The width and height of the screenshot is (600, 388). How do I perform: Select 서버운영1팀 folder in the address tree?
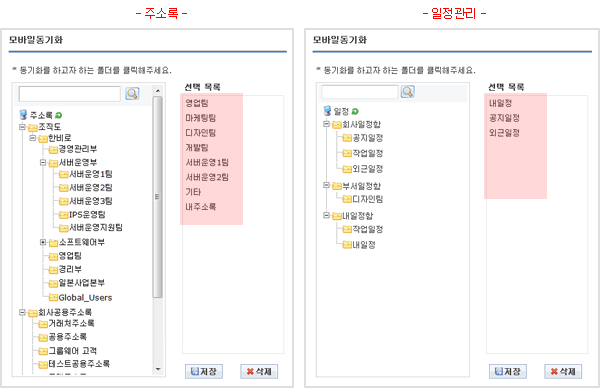pos(91,174)
